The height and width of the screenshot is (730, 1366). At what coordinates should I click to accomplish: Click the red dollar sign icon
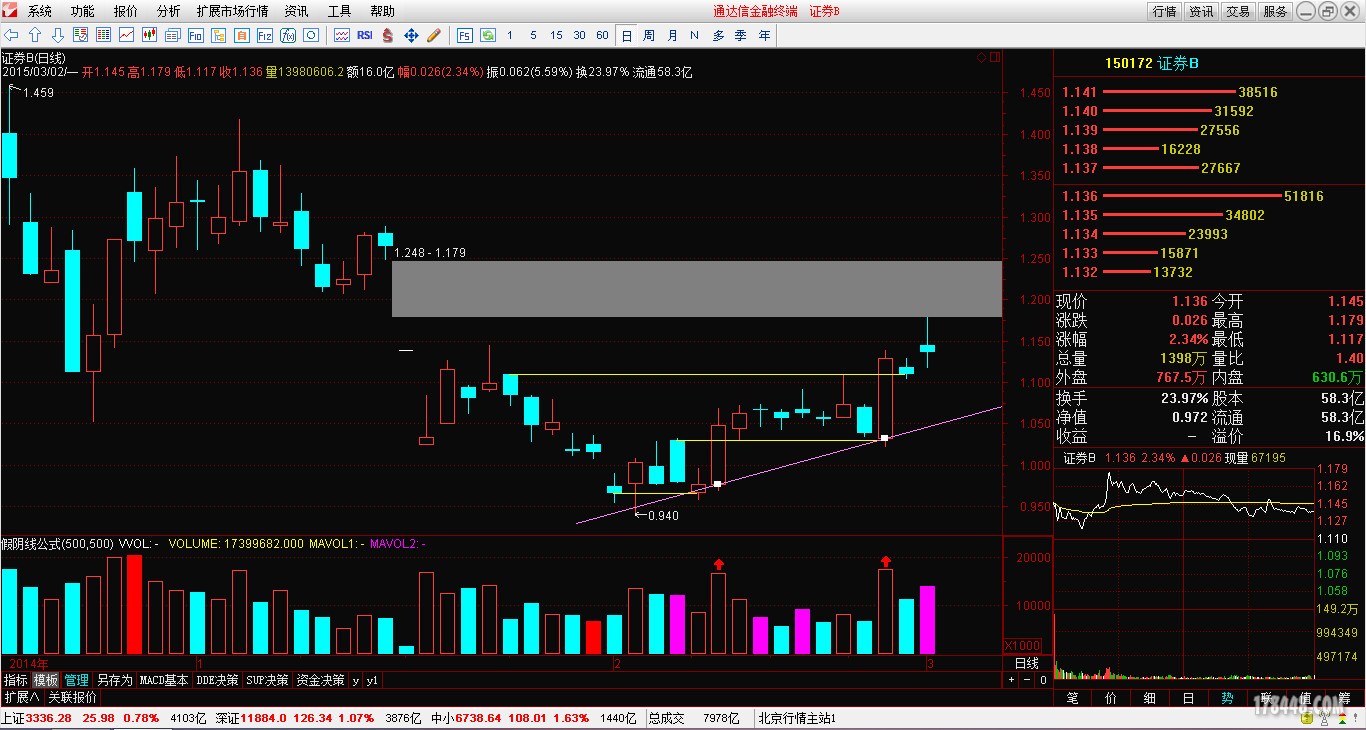click(387, 35)
